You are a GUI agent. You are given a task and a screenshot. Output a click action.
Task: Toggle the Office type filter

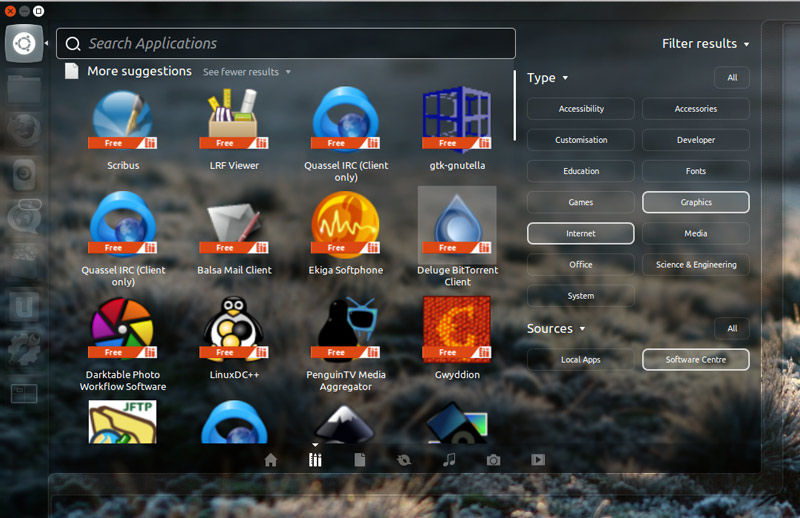581,264
